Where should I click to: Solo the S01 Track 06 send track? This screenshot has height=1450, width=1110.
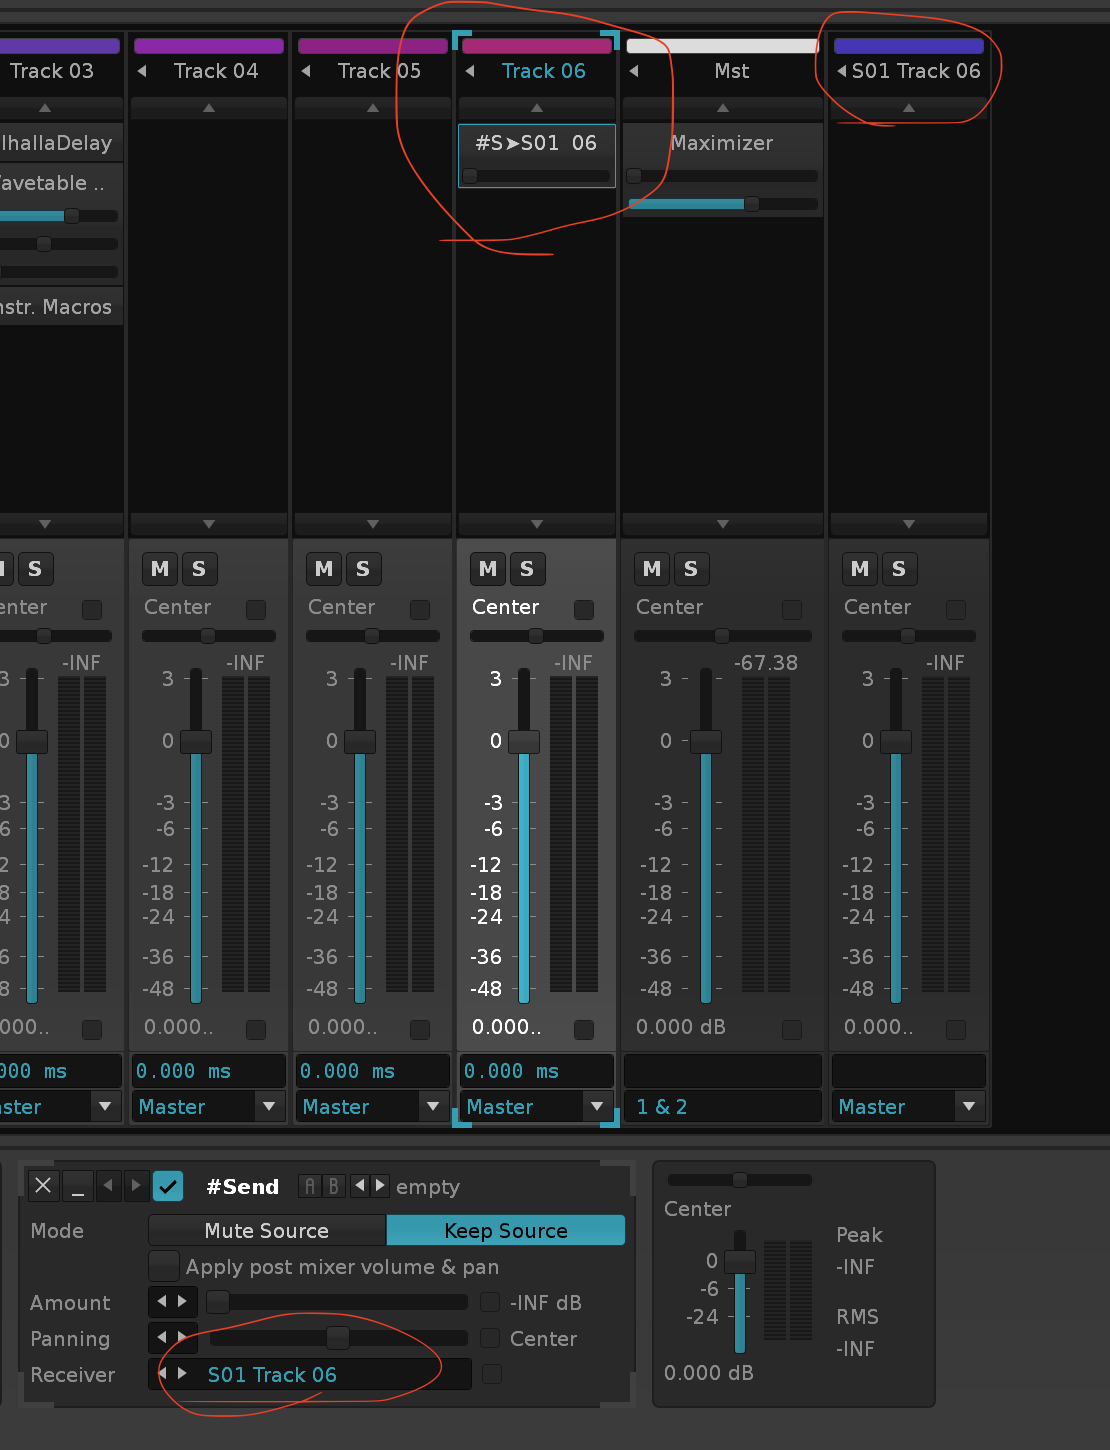[x=898, y=569]
